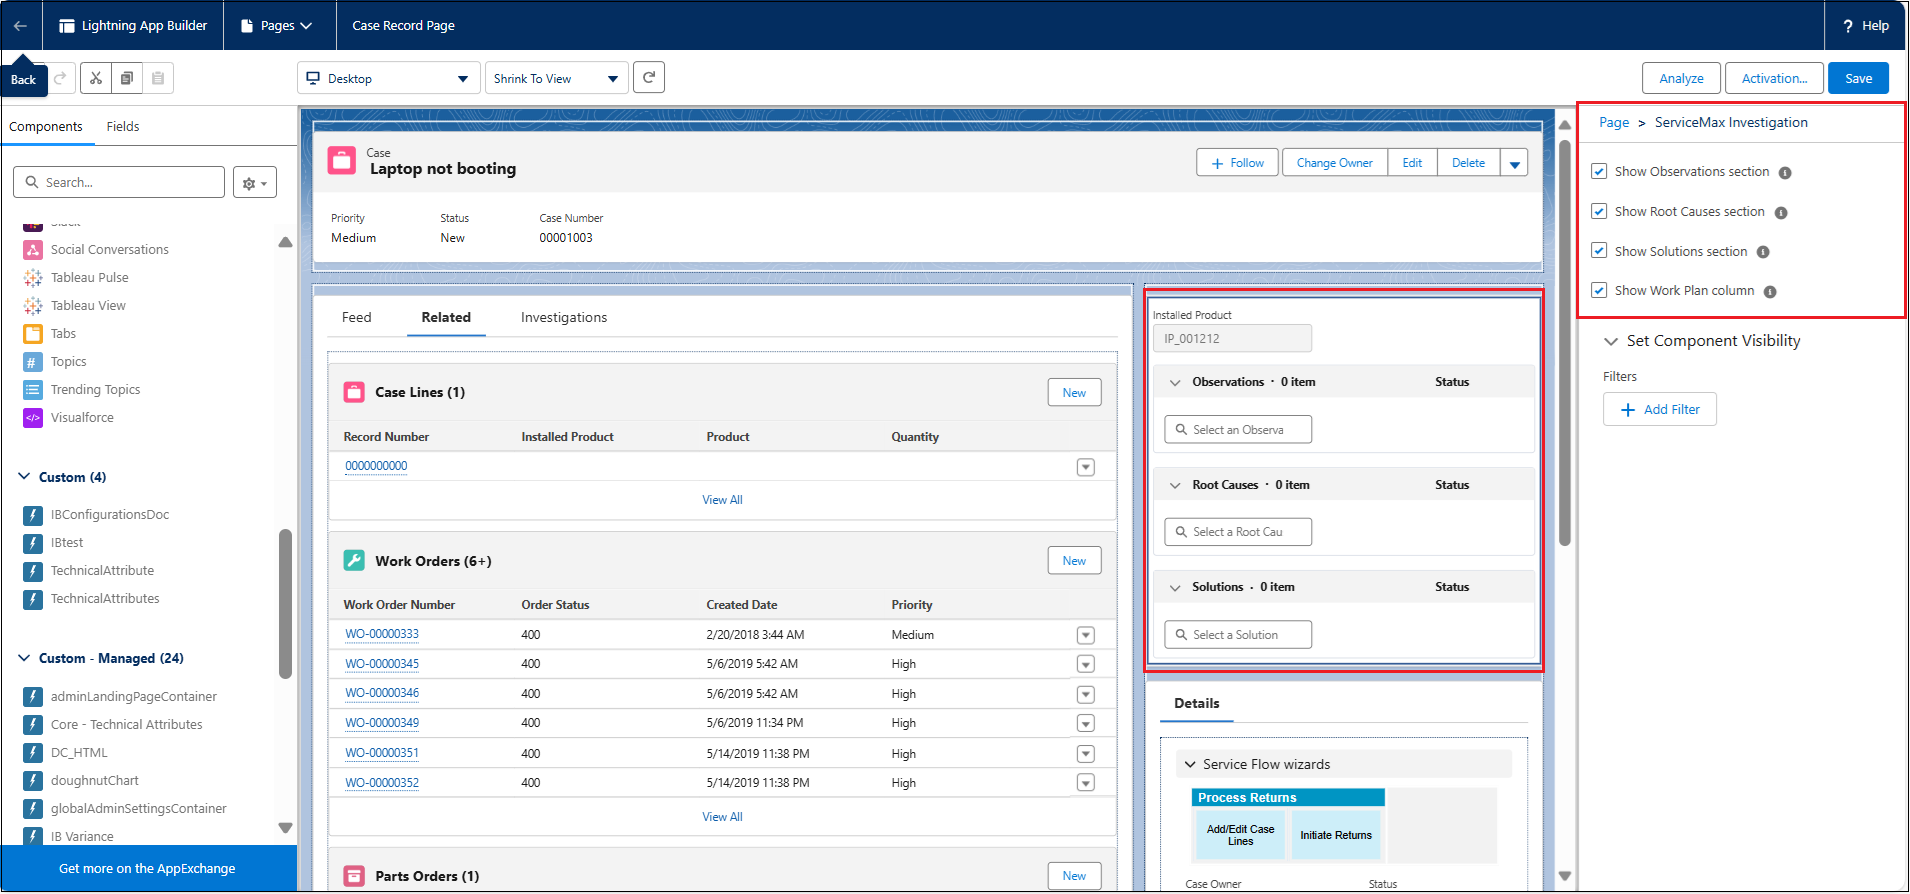Open the Desktop form factor dropdown
This screenshot has width=1910, height=894.
(388, 78)
